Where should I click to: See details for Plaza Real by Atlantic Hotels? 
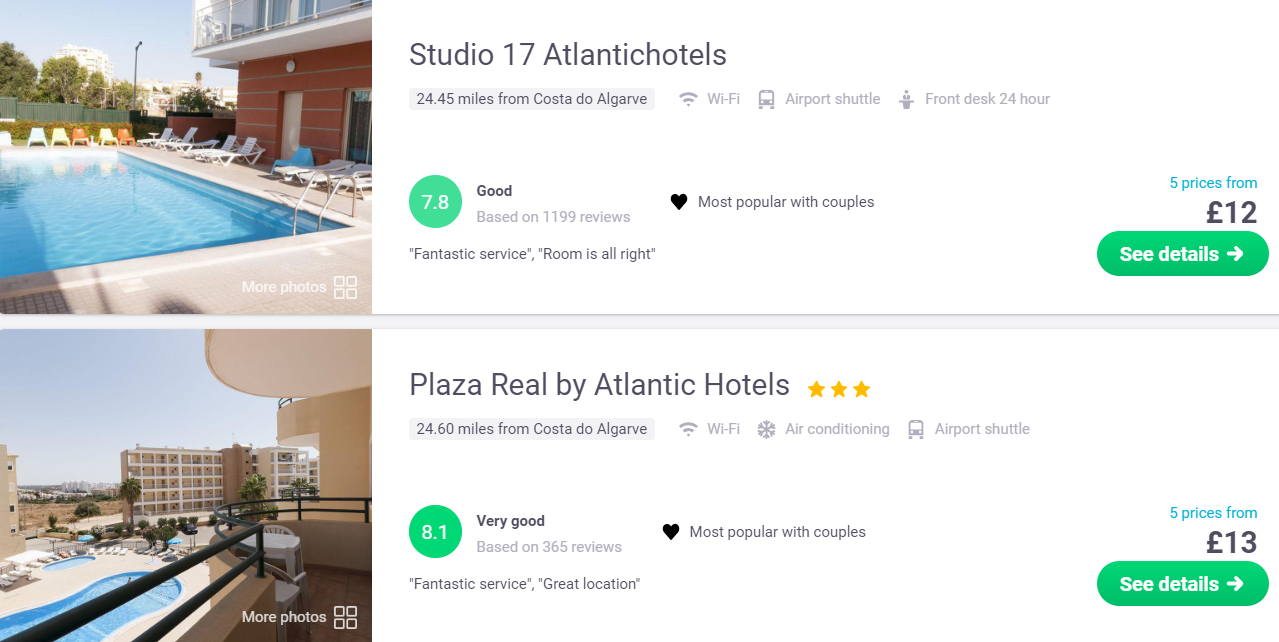[1183, 584]
